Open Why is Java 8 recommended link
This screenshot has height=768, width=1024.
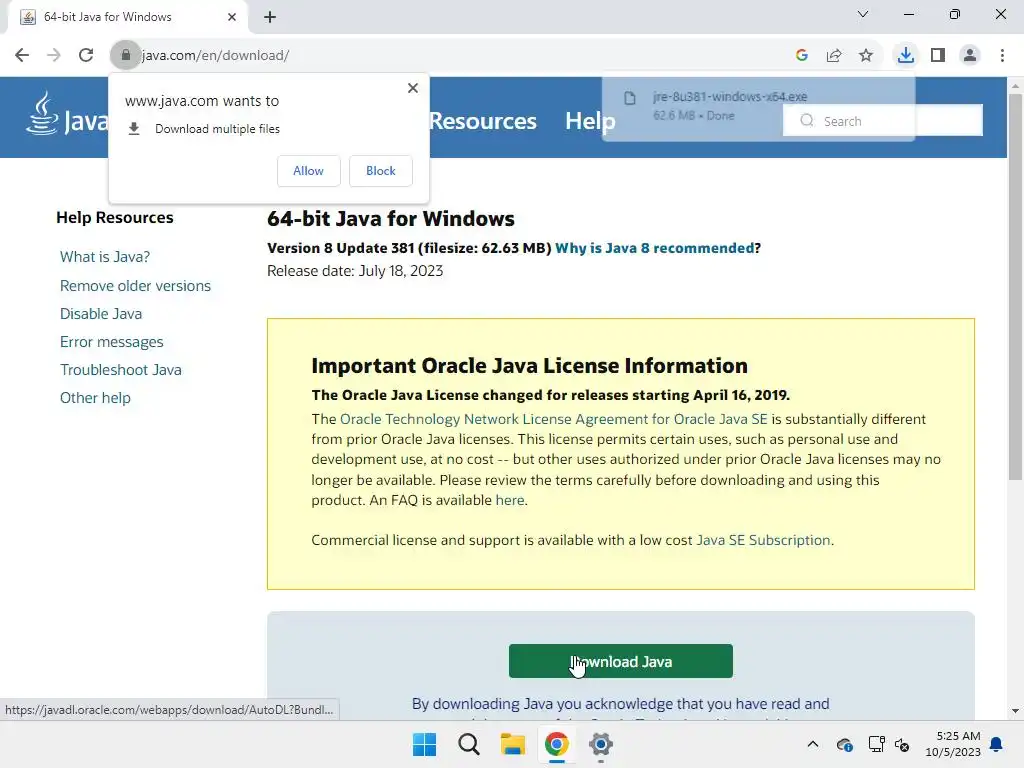[x=654, y=248]
